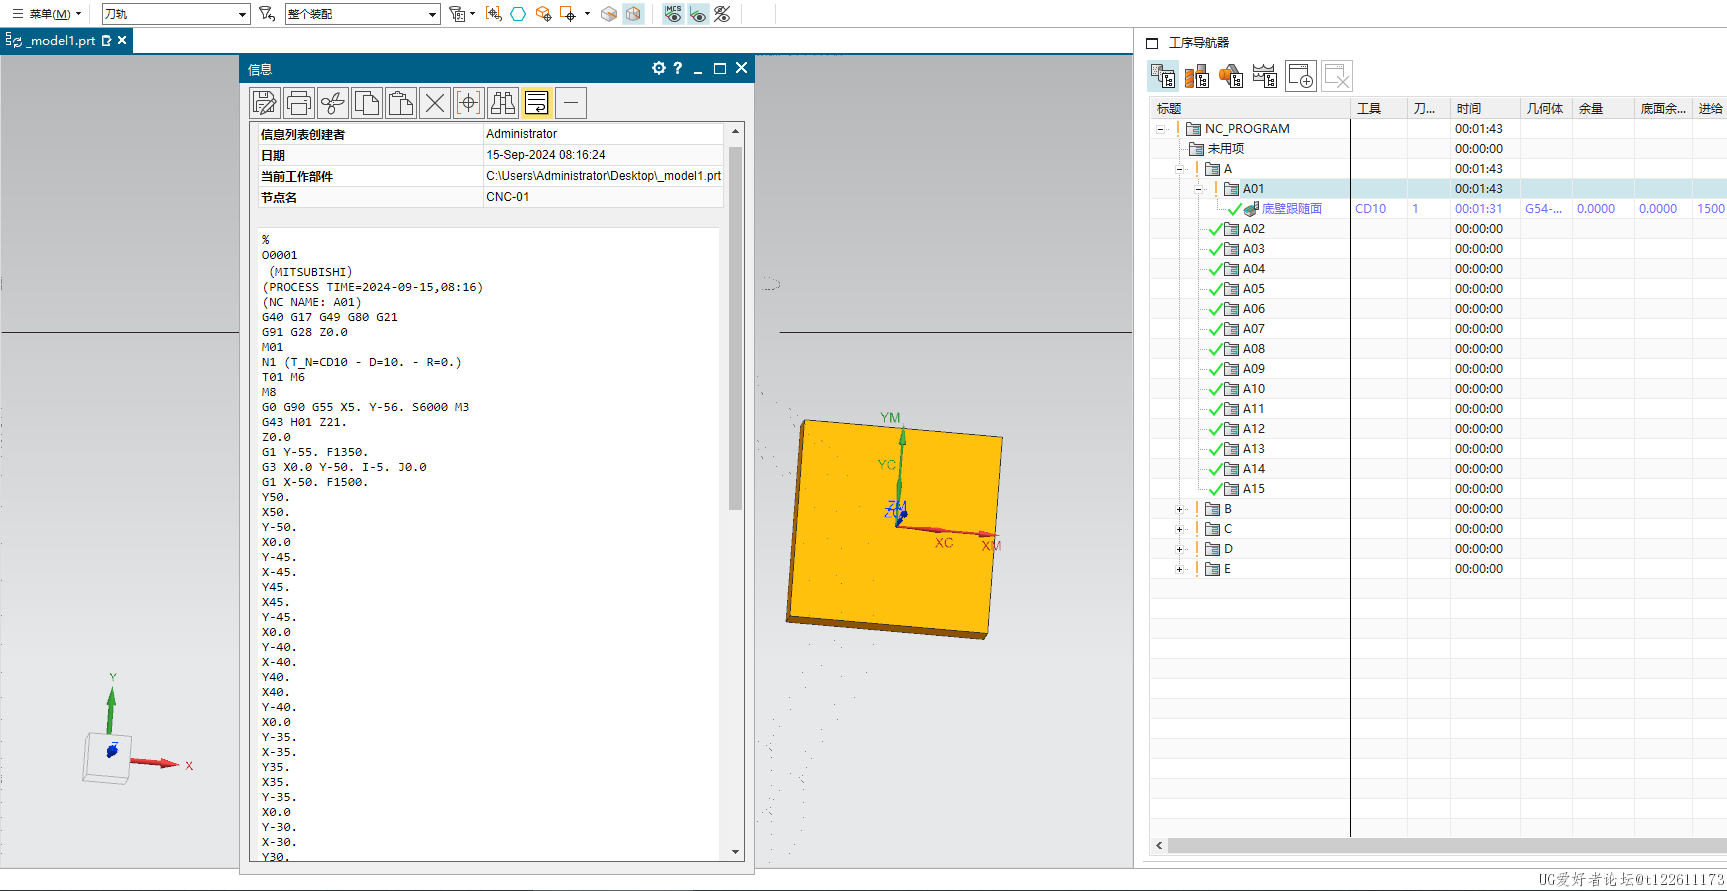This screenshot has width=1727, height=891.
Task: Open Find with the binoculars icon
Action: tap(503, 103)
